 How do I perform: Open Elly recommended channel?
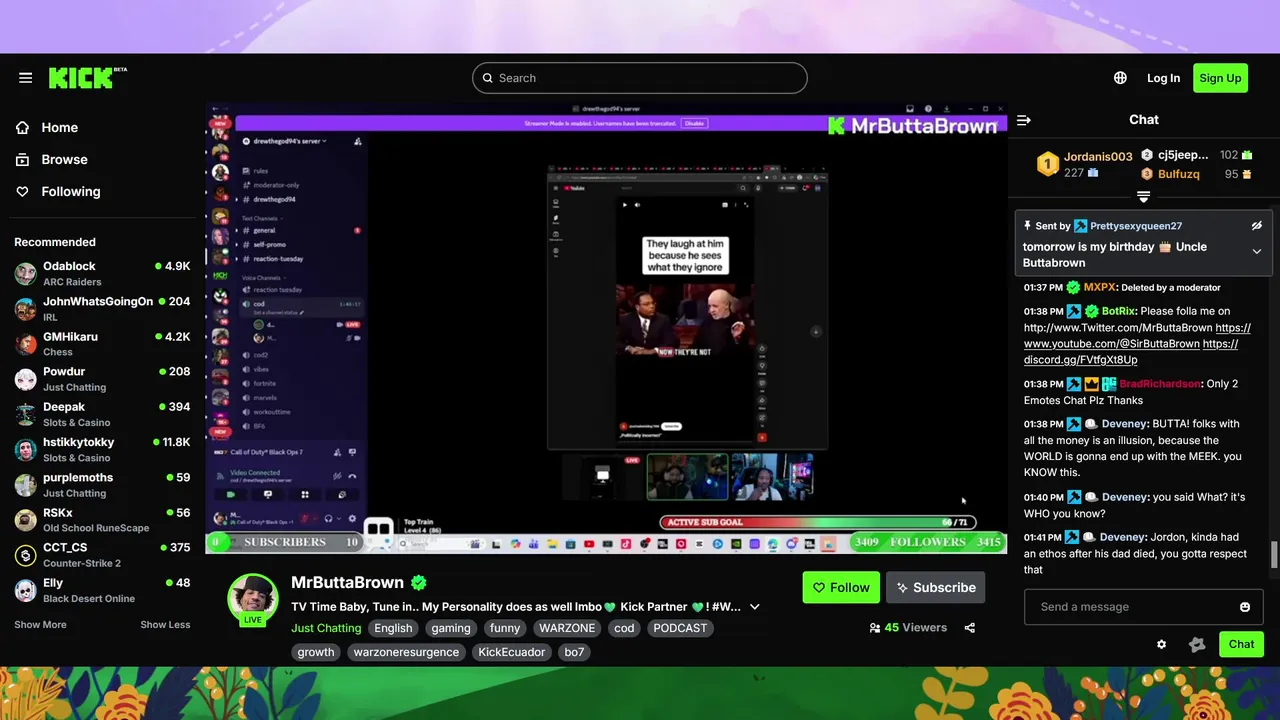[x=102, y=590]
